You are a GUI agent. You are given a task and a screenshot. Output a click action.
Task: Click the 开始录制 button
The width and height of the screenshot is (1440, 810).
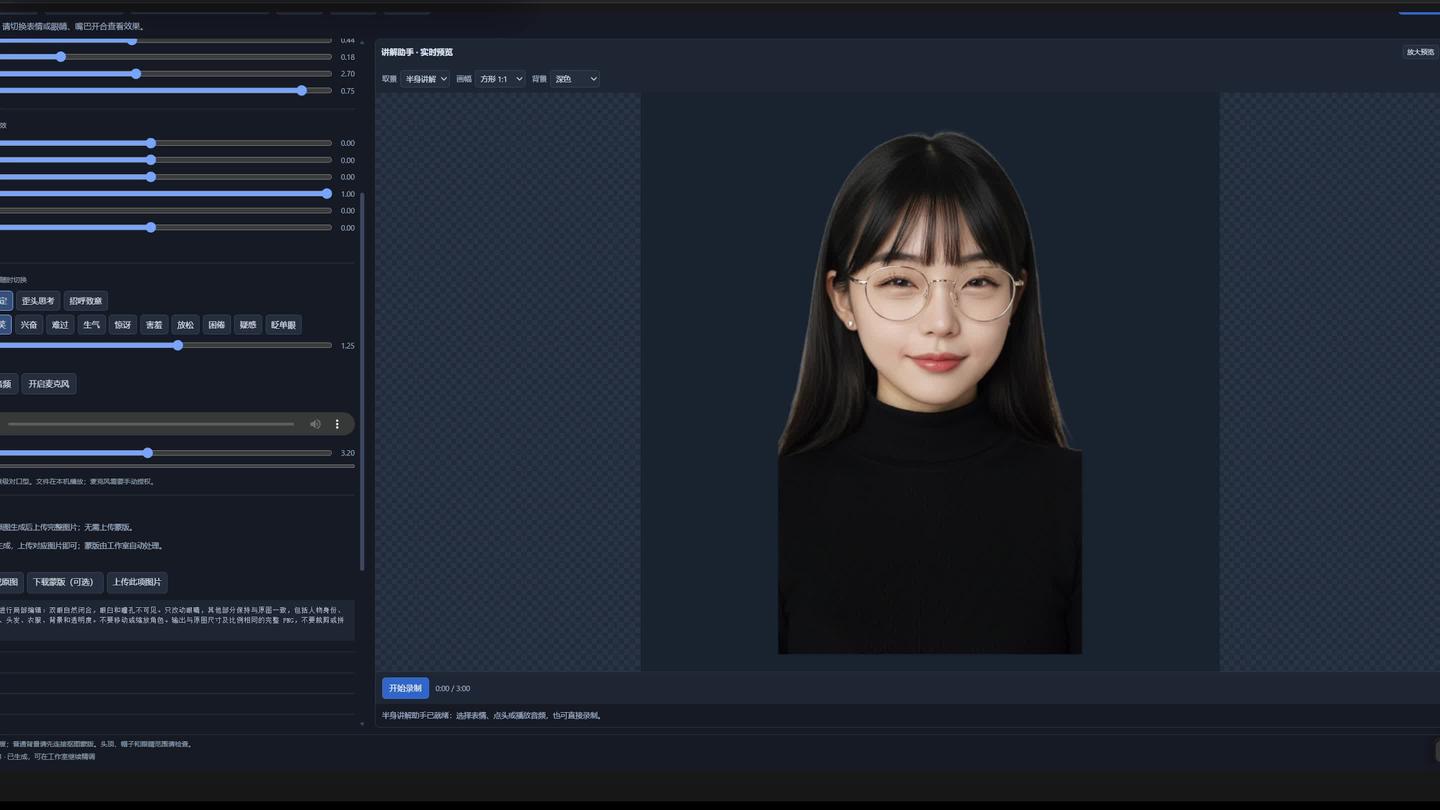click(405, 688)
